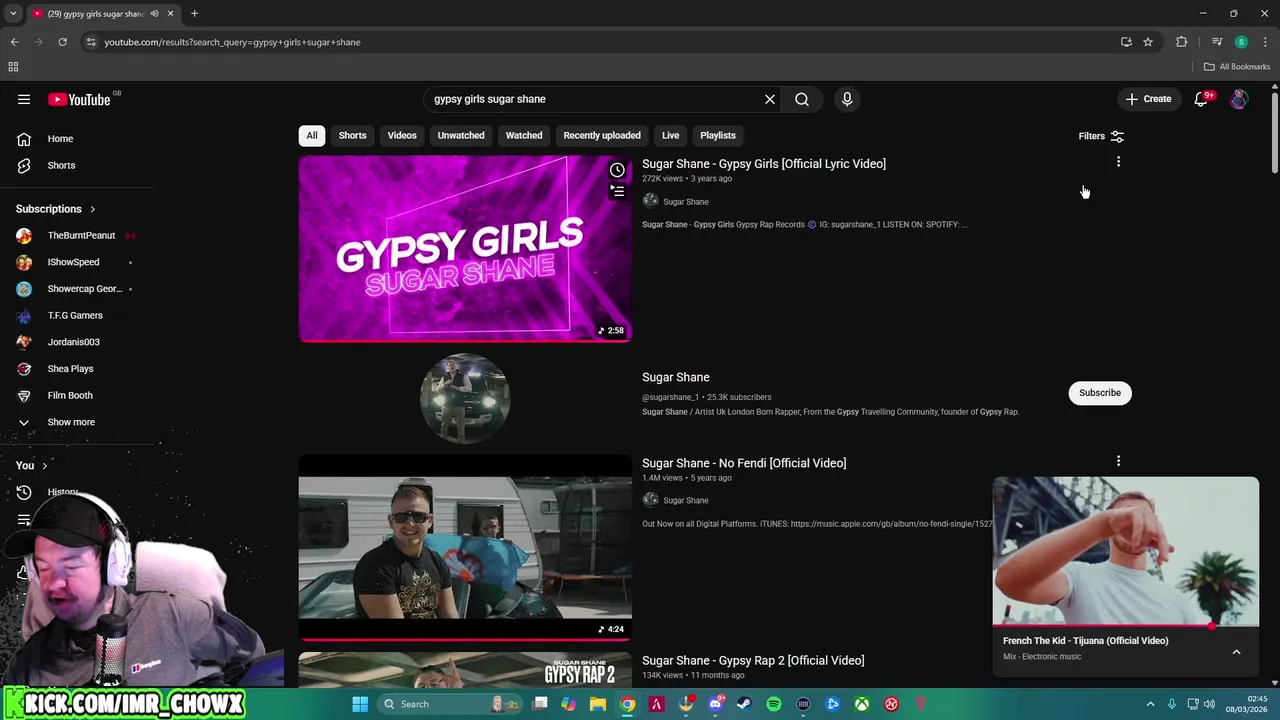Toggle system volume speaker icon in tray
The height and width of the screenshot is (720, 1280).
click(x=1209, y=704)
